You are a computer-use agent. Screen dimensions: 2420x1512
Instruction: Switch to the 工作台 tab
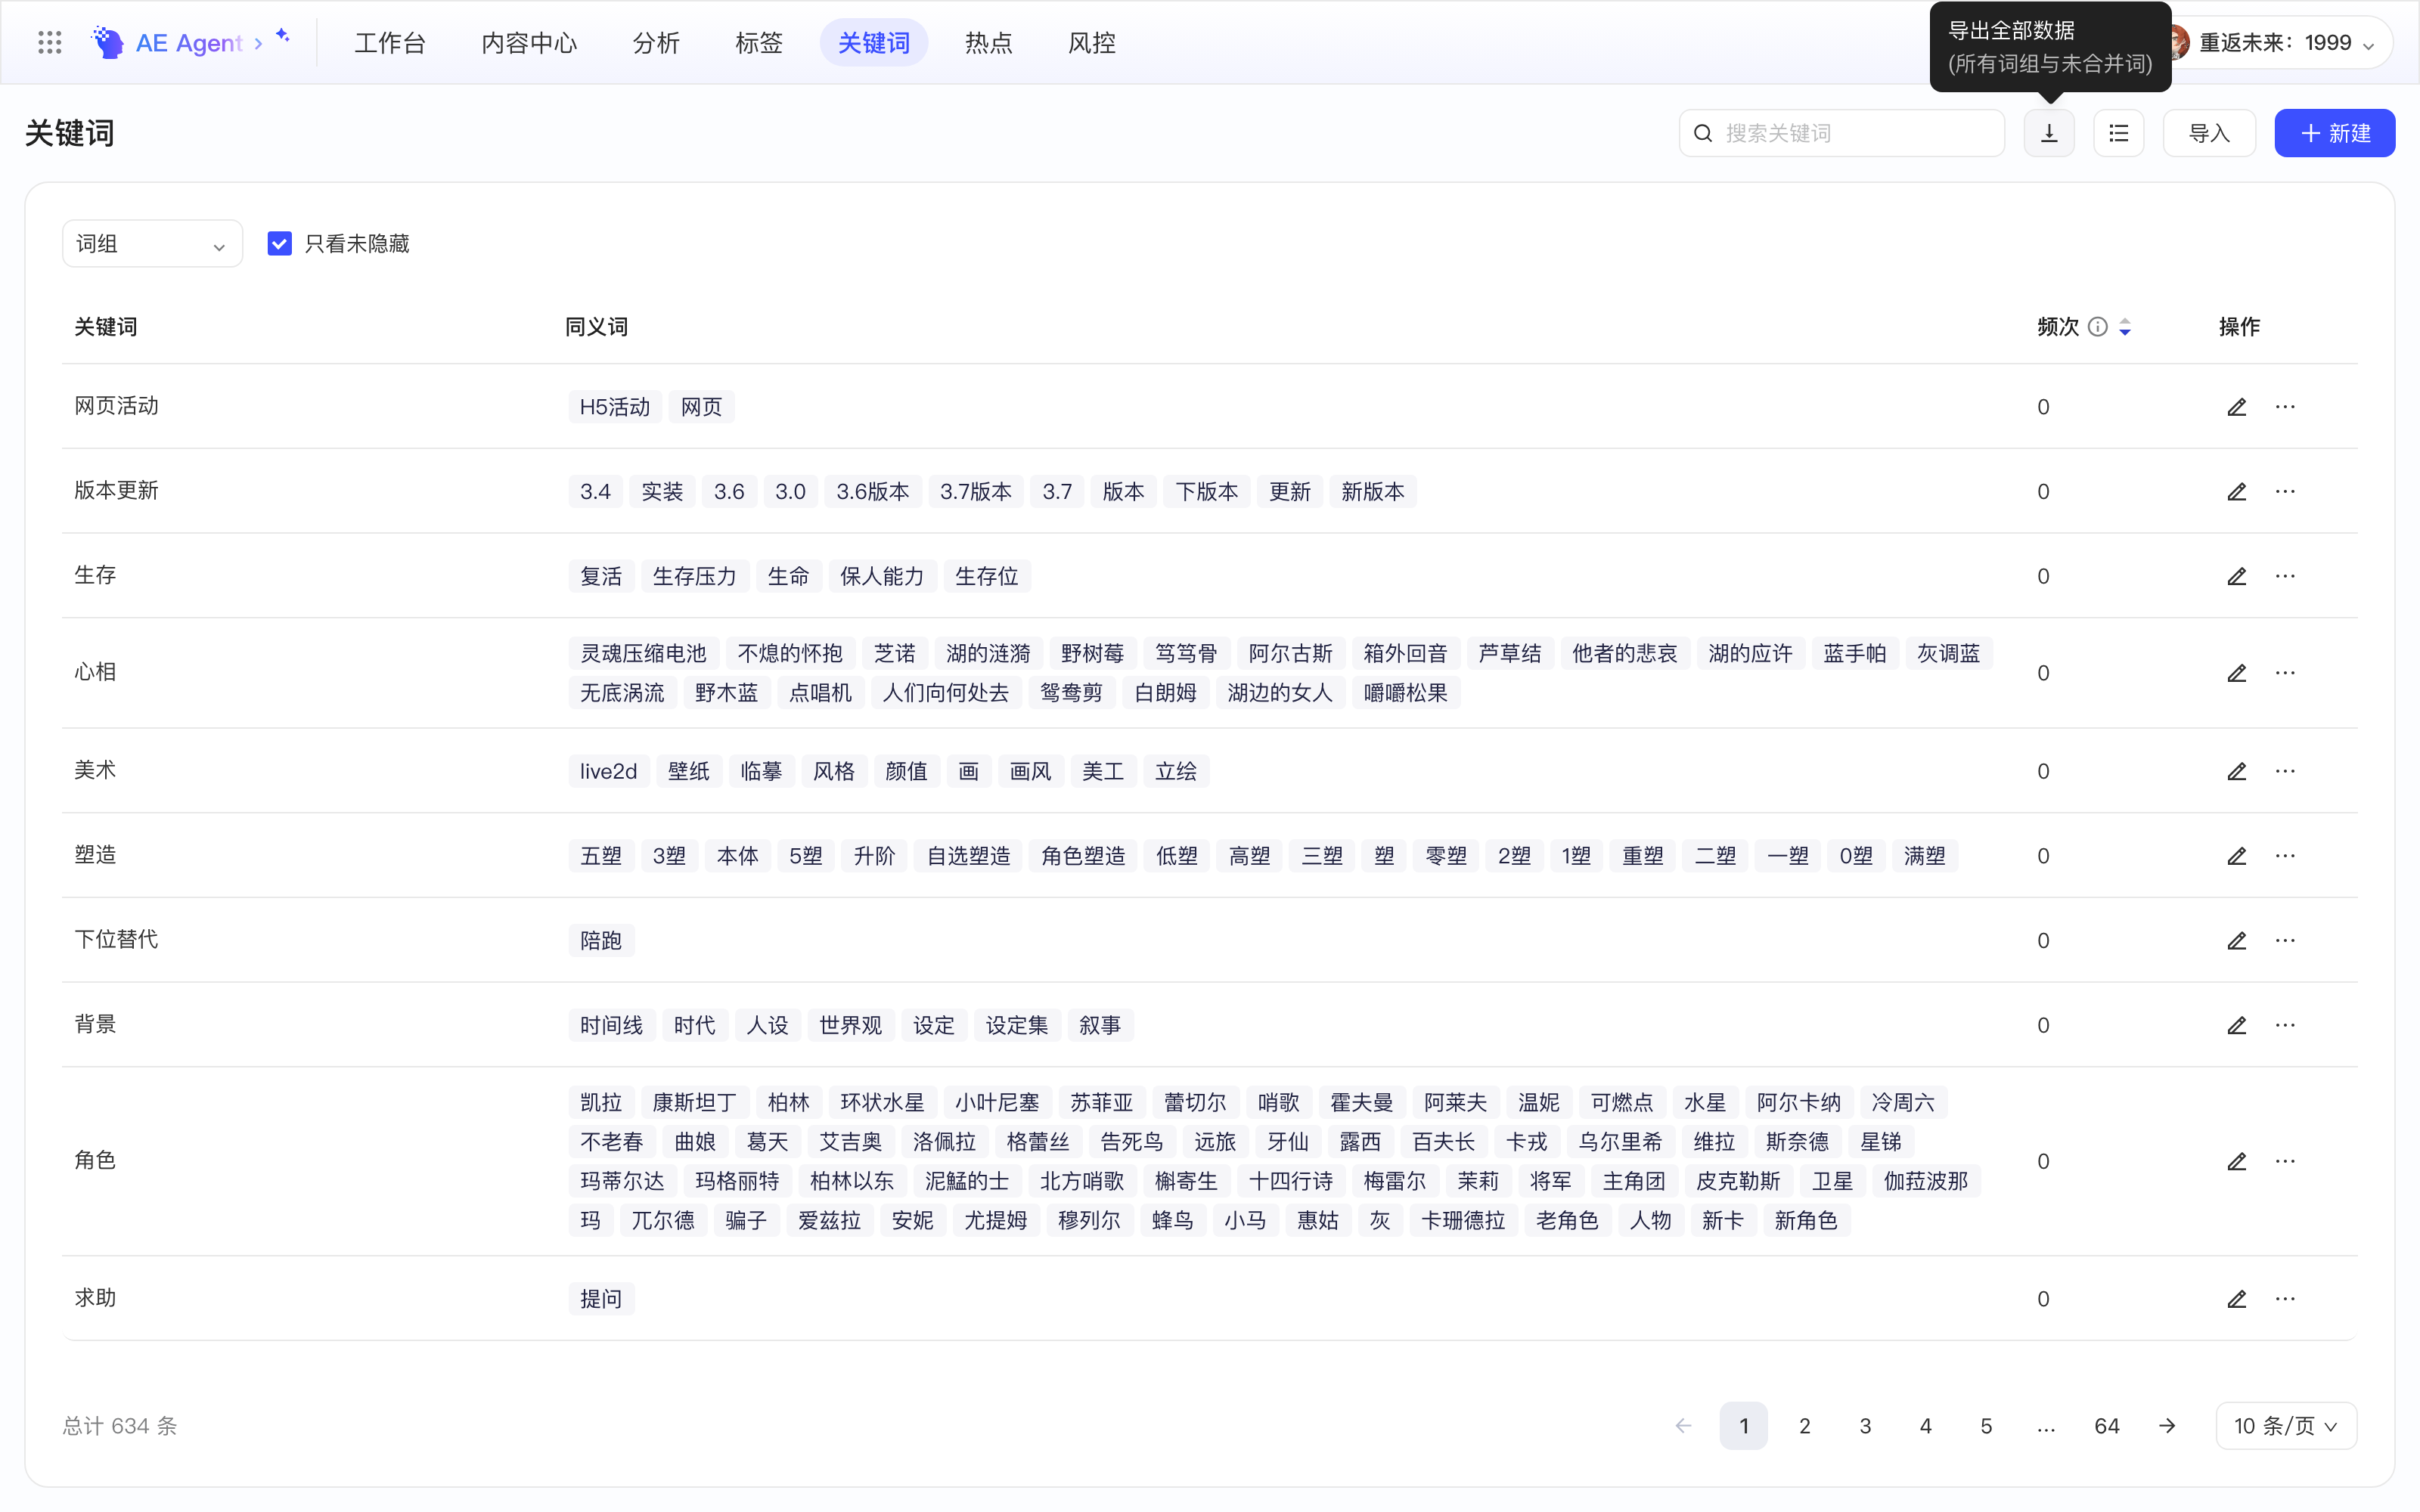point(390,43)
